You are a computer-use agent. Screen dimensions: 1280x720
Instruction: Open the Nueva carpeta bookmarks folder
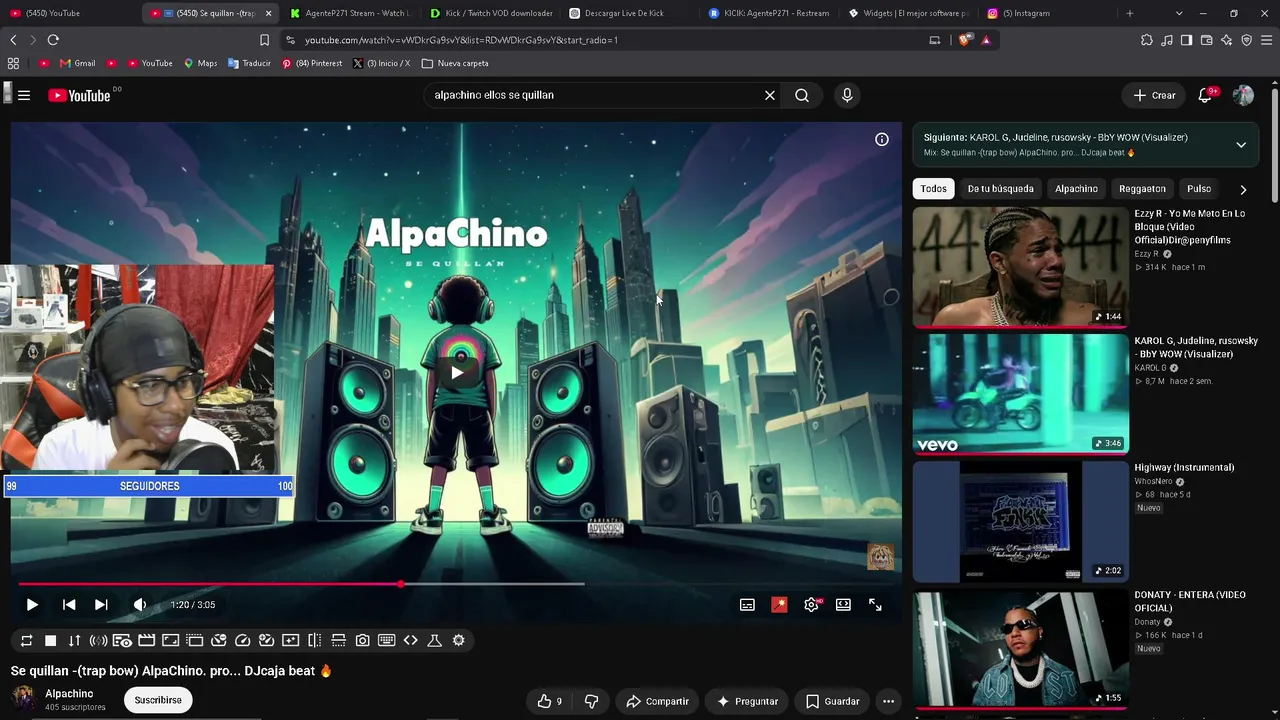tap(455, 63)
